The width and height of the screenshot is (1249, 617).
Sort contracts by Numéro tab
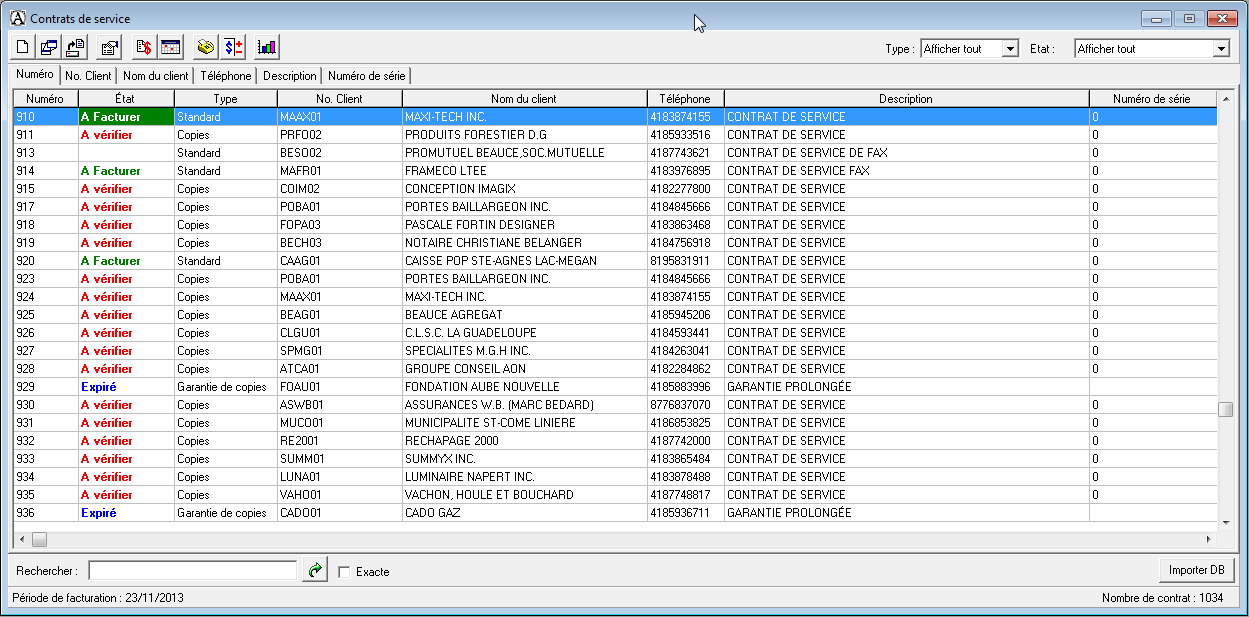(x=34, y=74)
